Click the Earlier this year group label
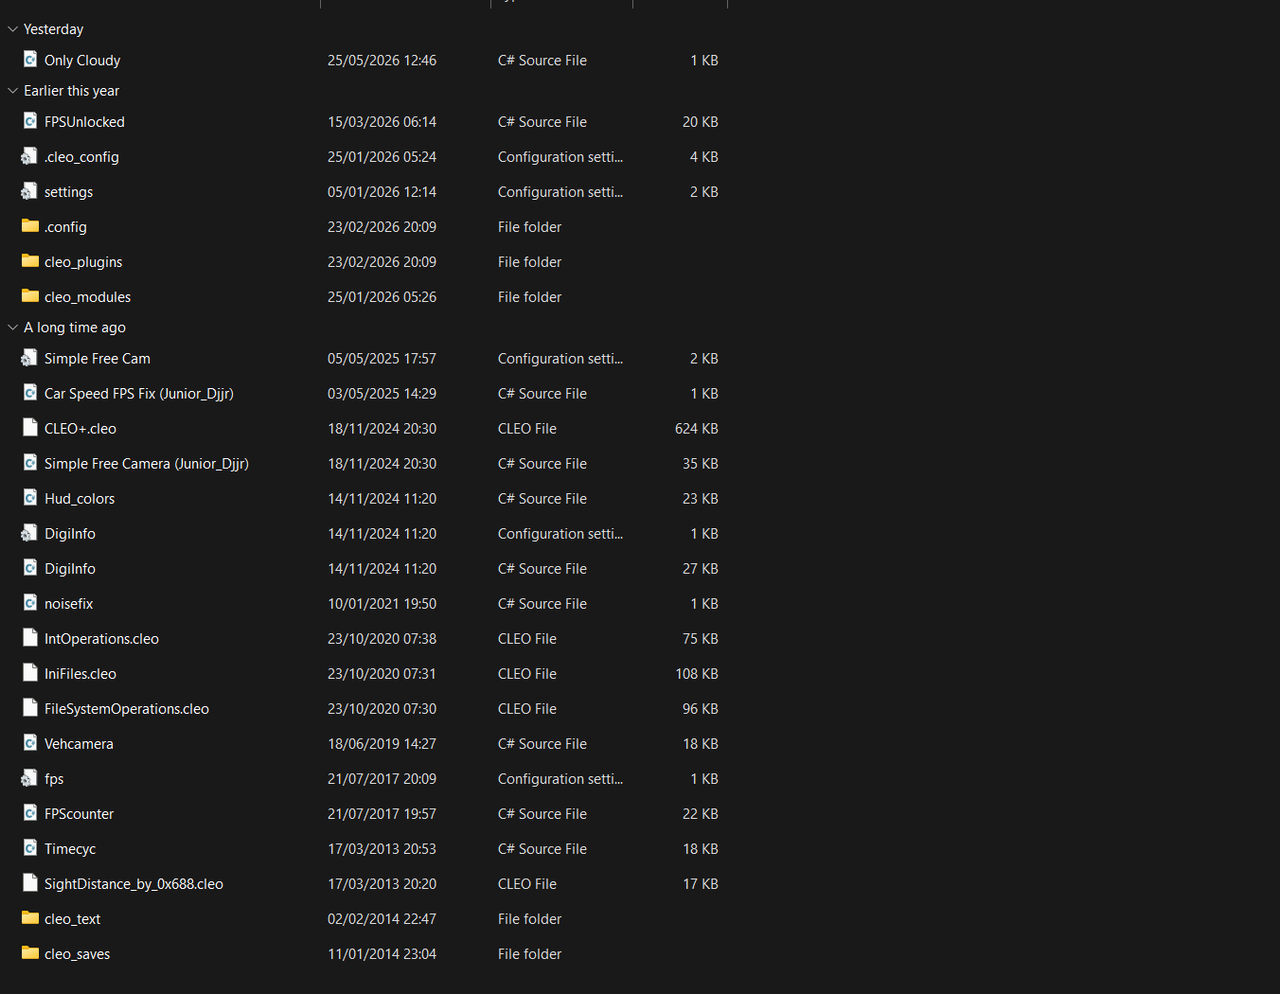The height and width of the screenshot is (994, 1280). click(71, 91)
